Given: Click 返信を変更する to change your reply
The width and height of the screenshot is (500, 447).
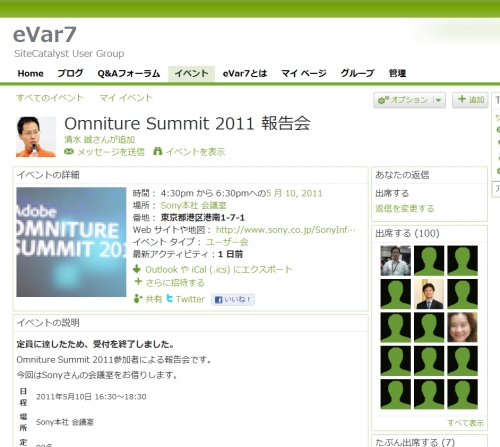Looking at the screenshot, I should click(x=405, y=209).
